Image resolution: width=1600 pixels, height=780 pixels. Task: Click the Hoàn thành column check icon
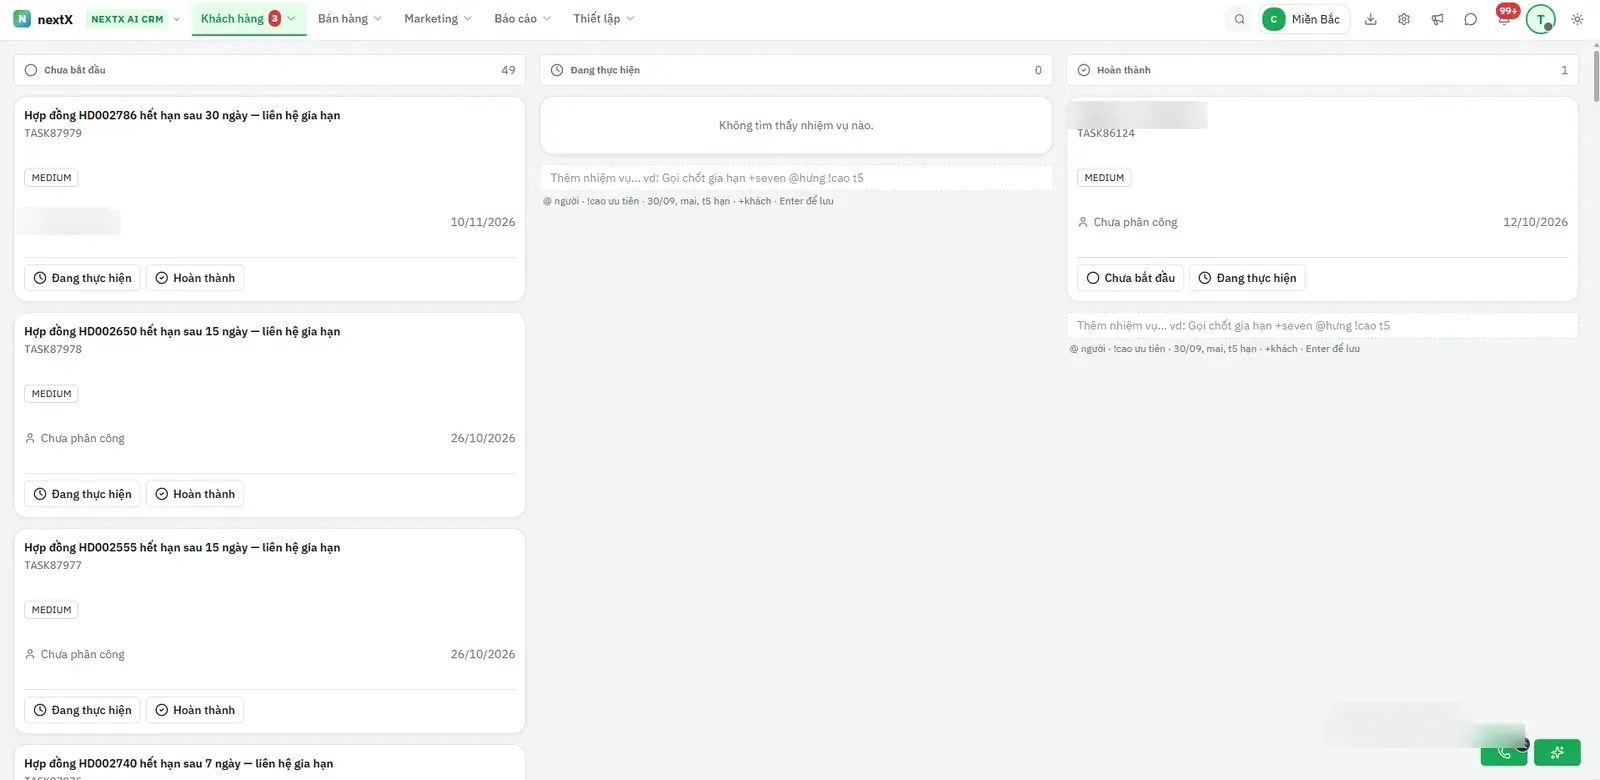tap(1084, 70)
